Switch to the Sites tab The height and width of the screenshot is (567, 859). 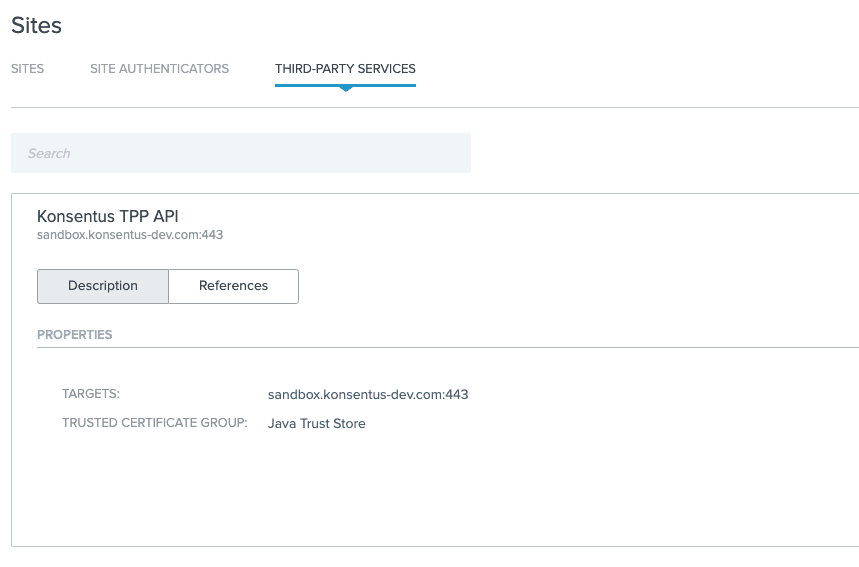point(27,69)
